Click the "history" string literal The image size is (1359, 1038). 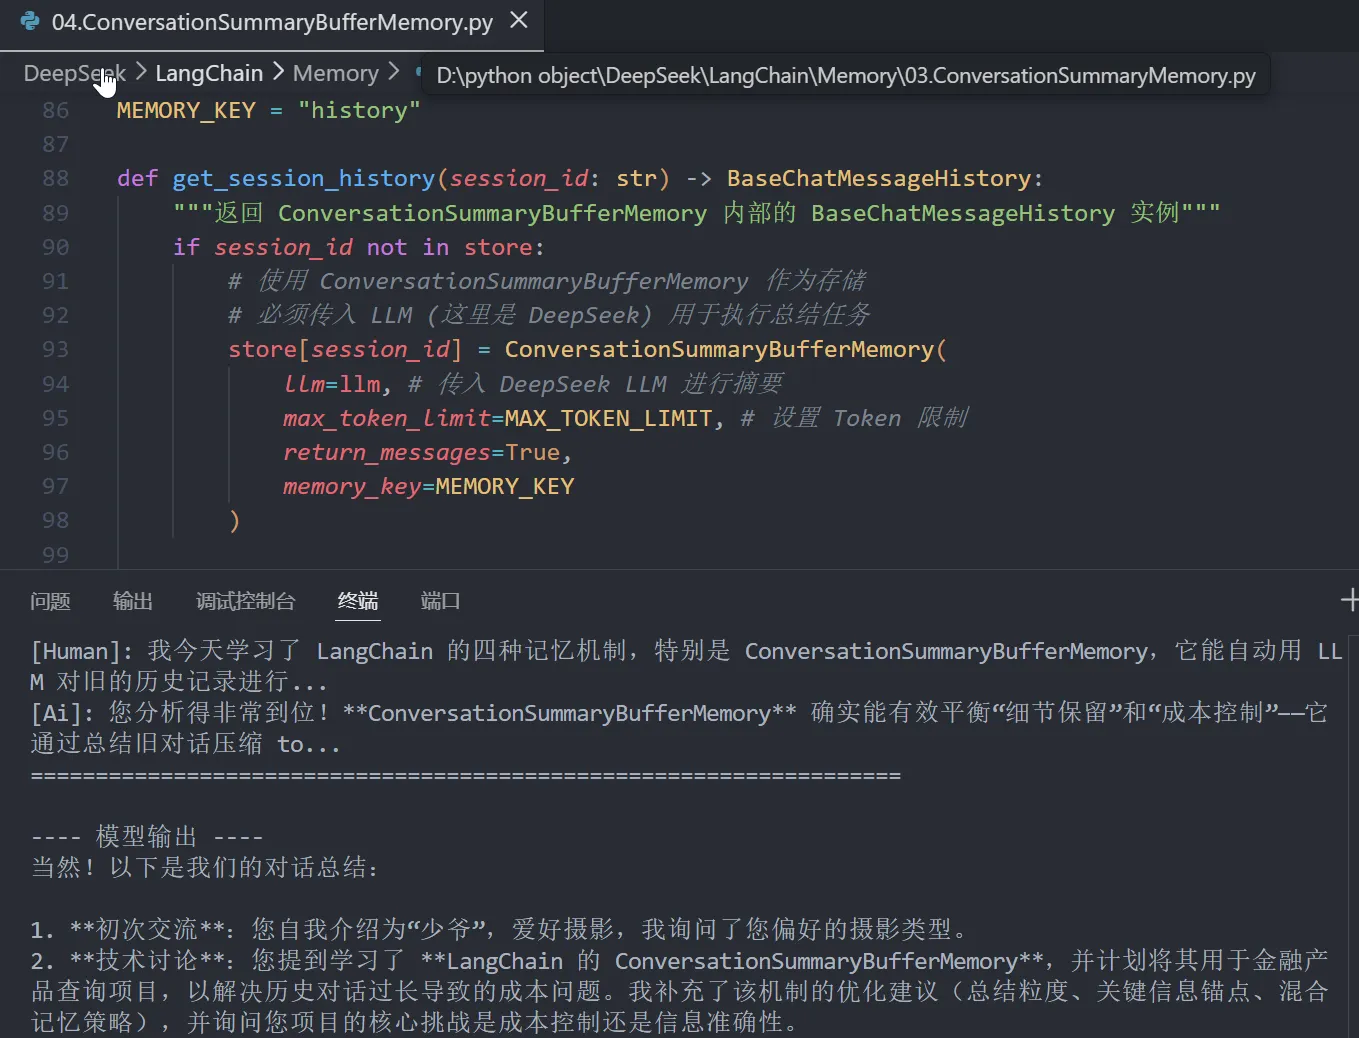pos(359,111)
